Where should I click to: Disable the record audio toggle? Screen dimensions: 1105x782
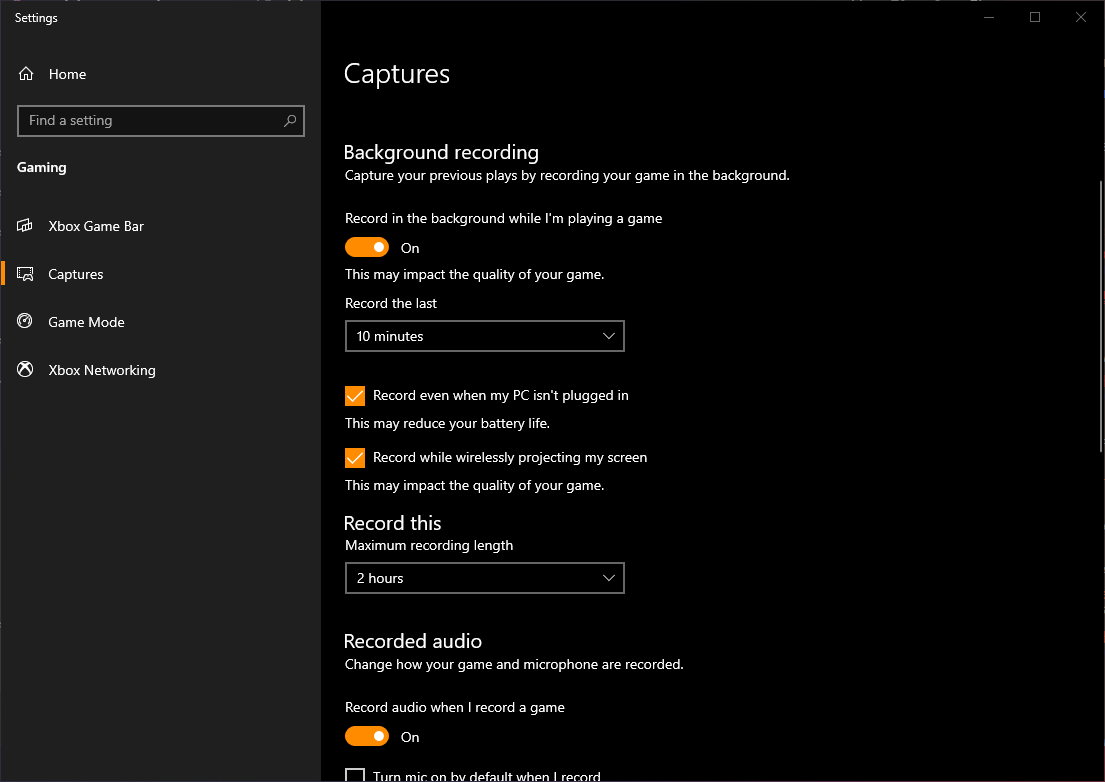(x=366, y=736)
